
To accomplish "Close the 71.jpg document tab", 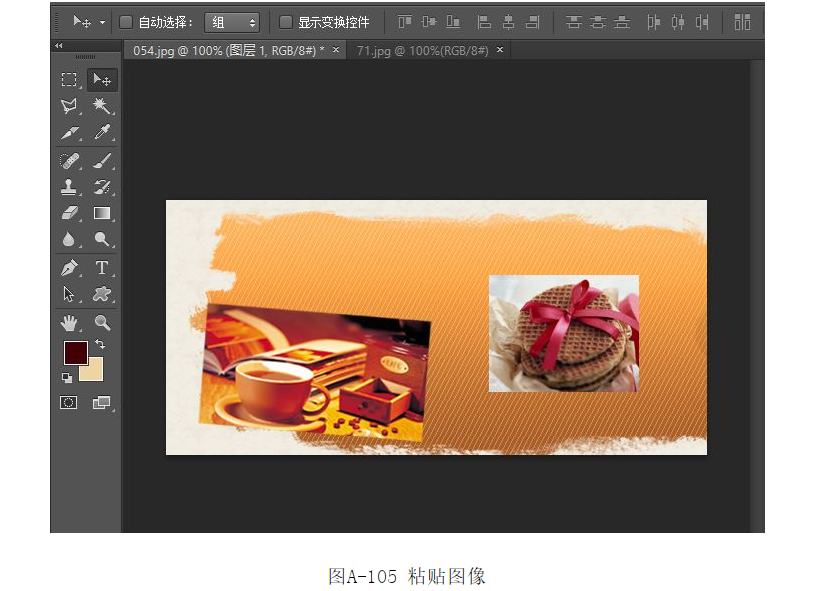I will [x=499, y=50].
